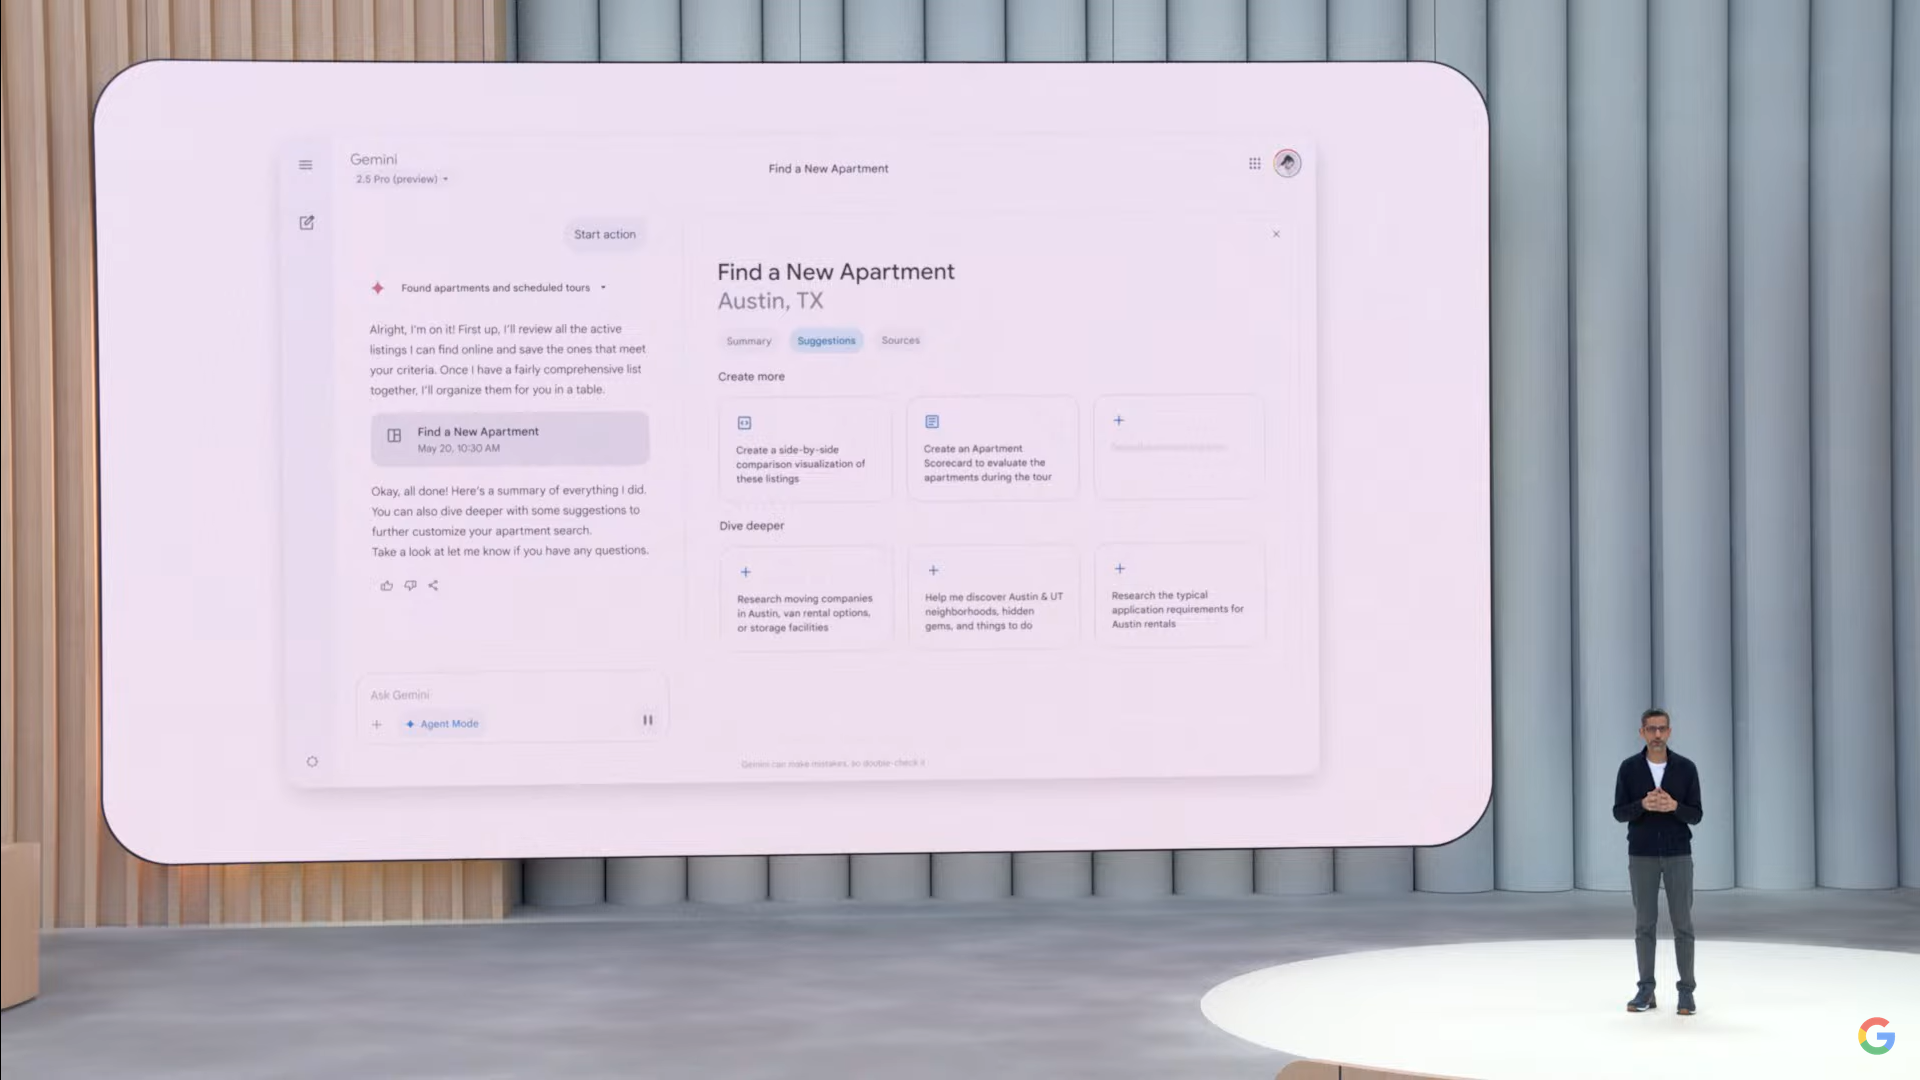1920x1080 pixels.
Task: Open settings gear in sidebar
Action: 312,762
